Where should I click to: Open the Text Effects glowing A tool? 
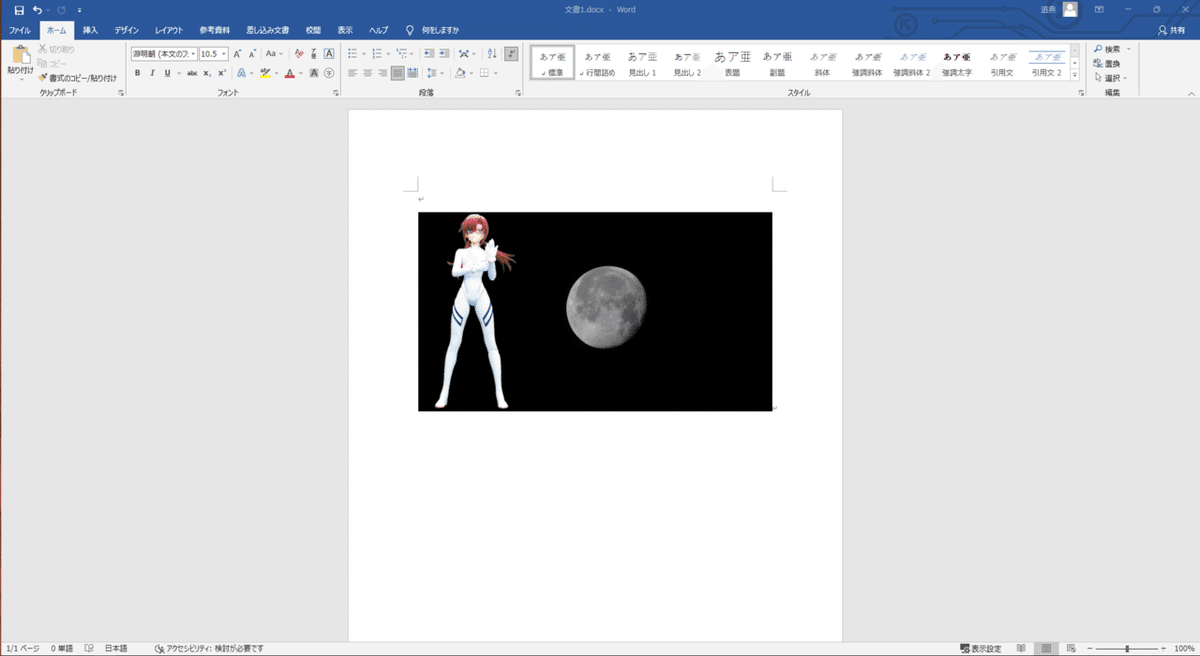tap(241, 73)
